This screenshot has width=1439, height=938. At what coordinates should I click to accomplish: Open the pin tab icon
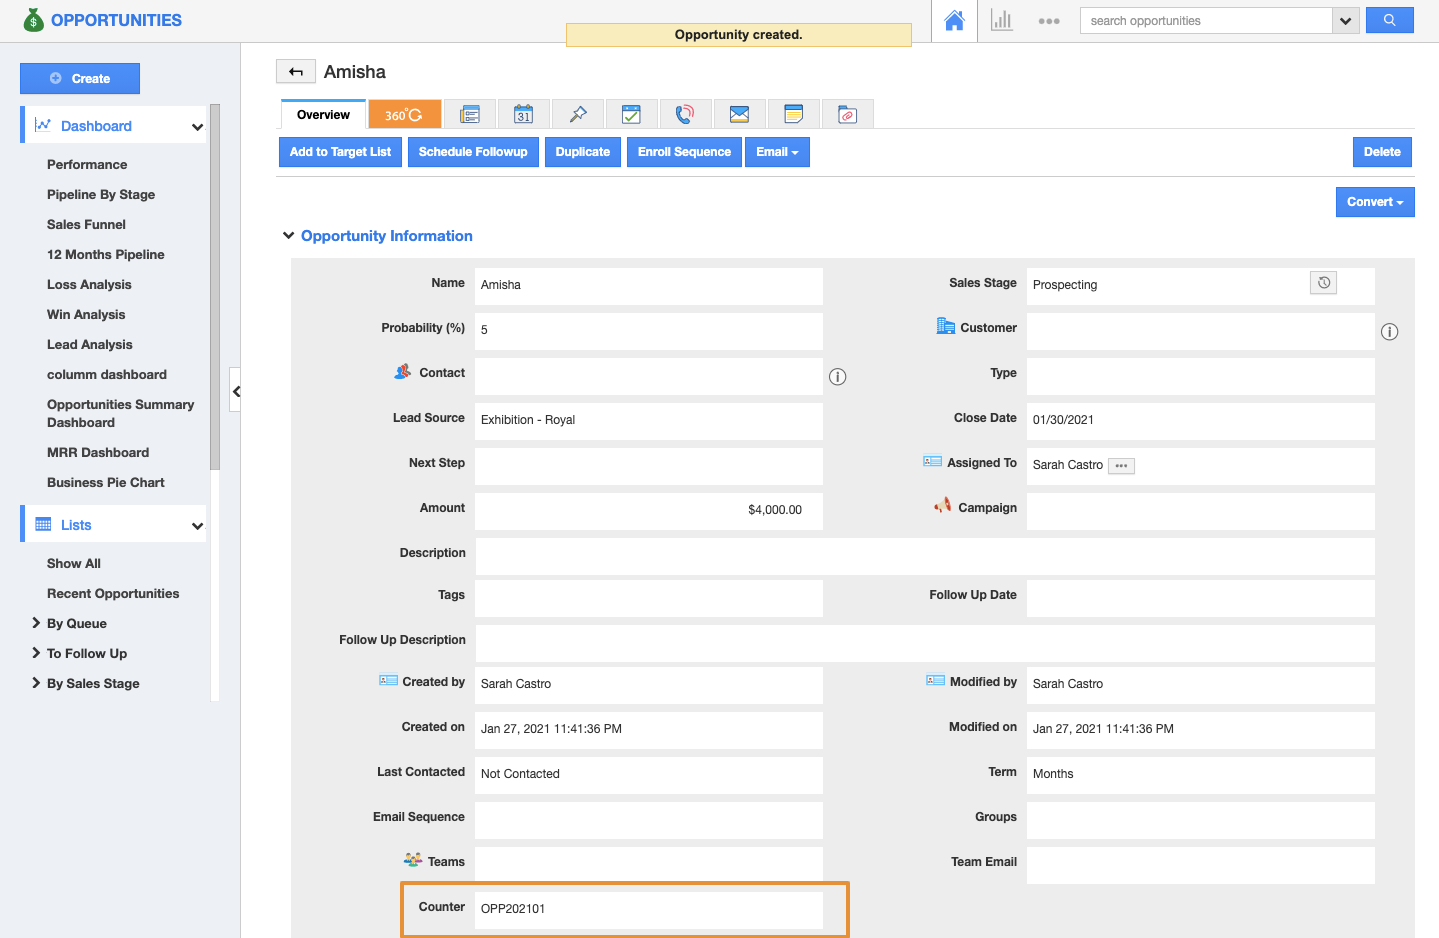[x=578, y=115]
